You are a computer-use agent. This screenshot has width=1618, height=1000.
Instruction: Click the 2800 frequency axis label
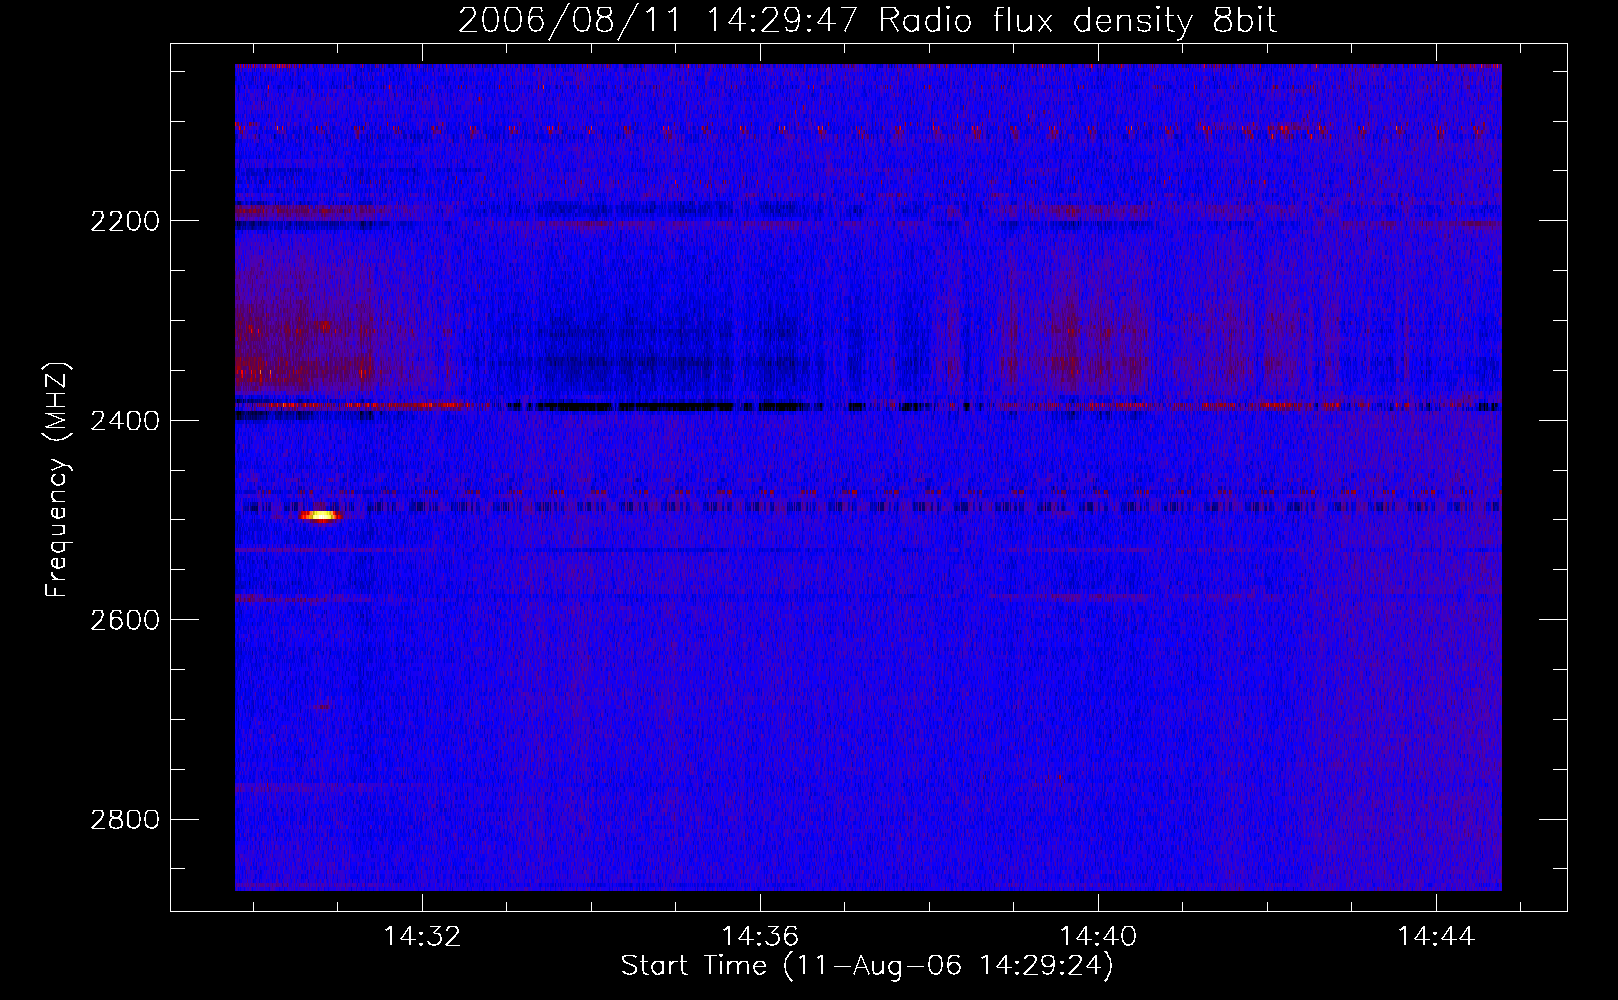pos(125,820)
